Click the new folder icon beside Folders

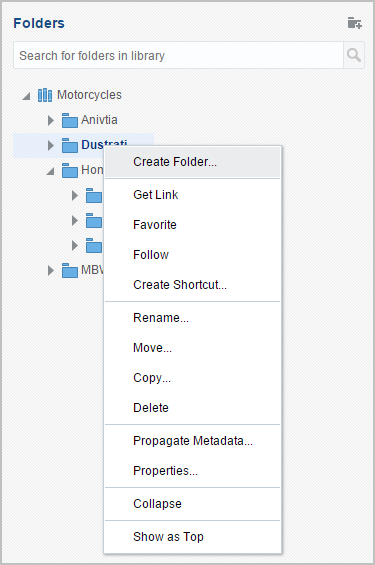click(x=354, y=23)
